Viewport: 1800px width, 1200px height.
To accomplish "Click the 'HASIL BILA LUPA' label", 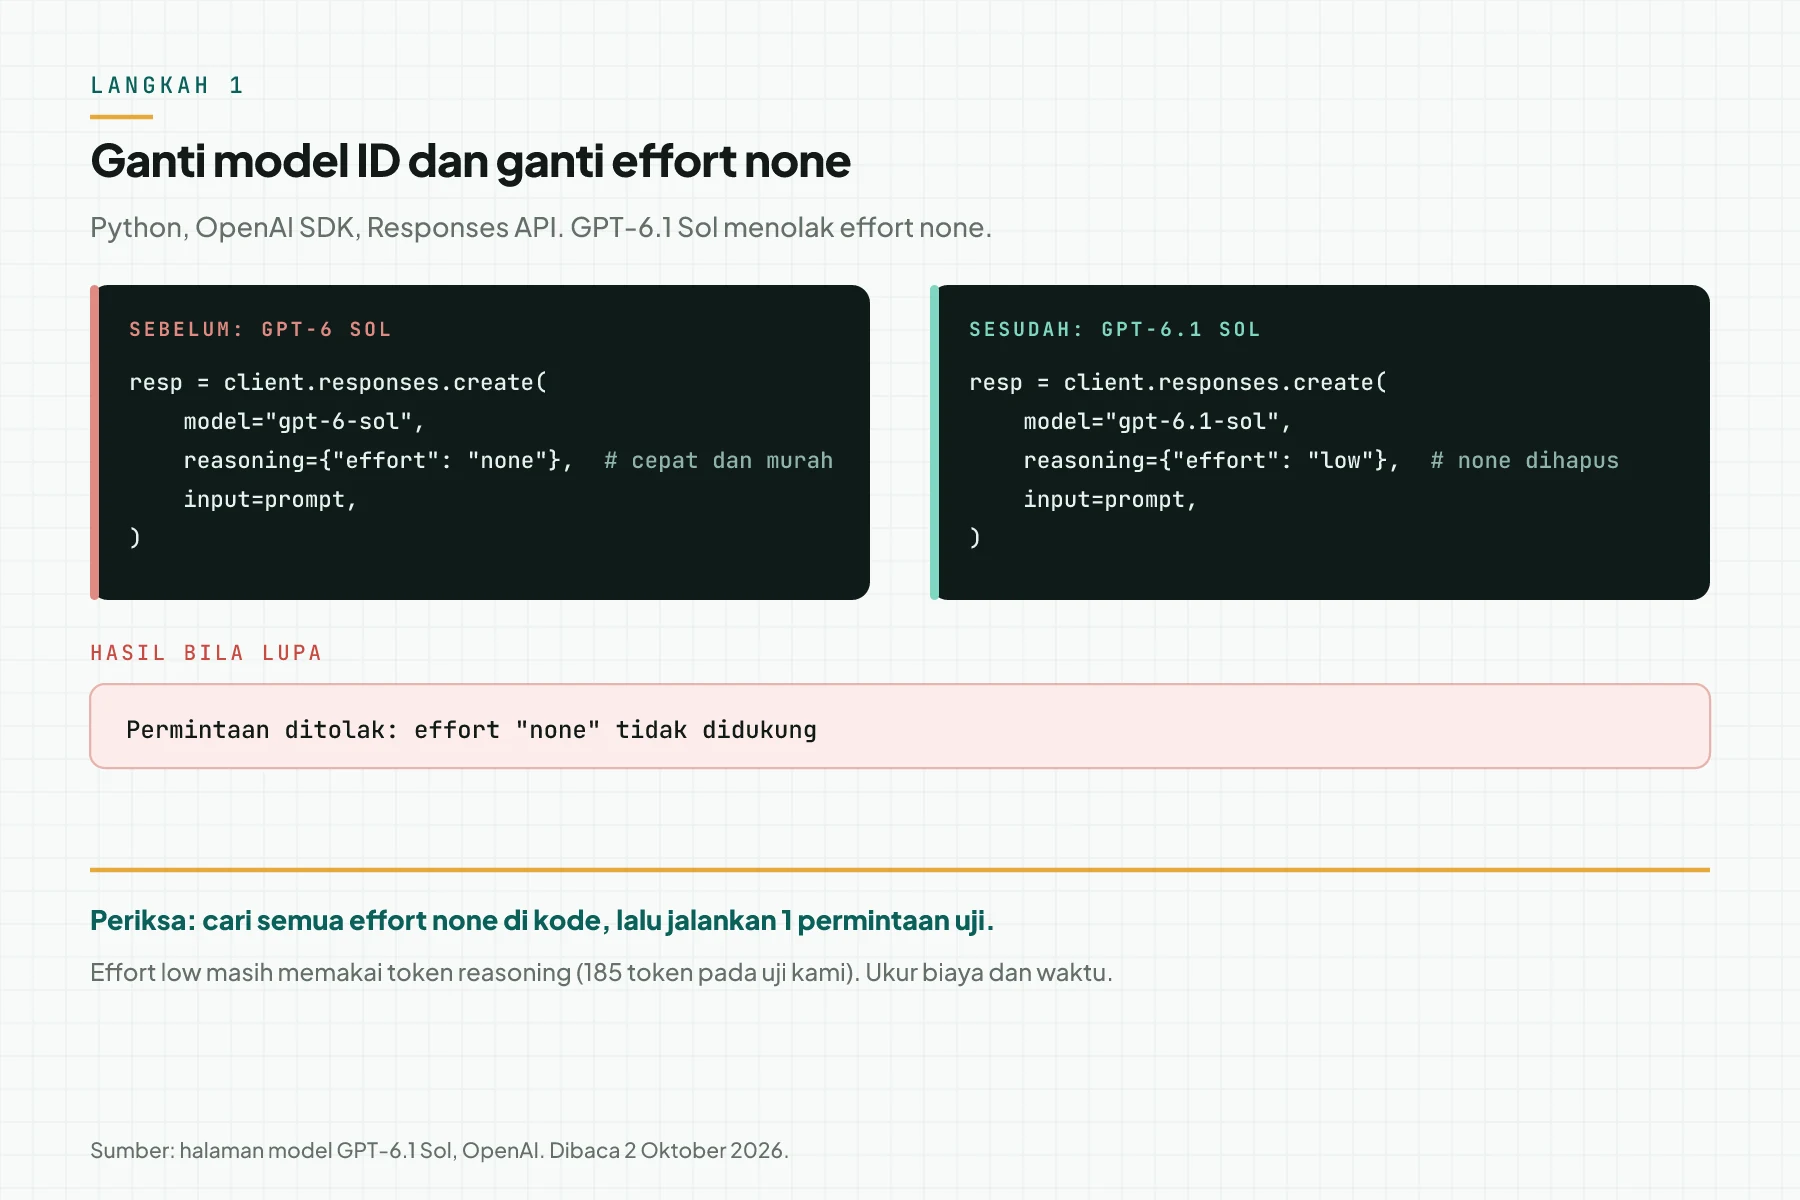I will point(207,653).
